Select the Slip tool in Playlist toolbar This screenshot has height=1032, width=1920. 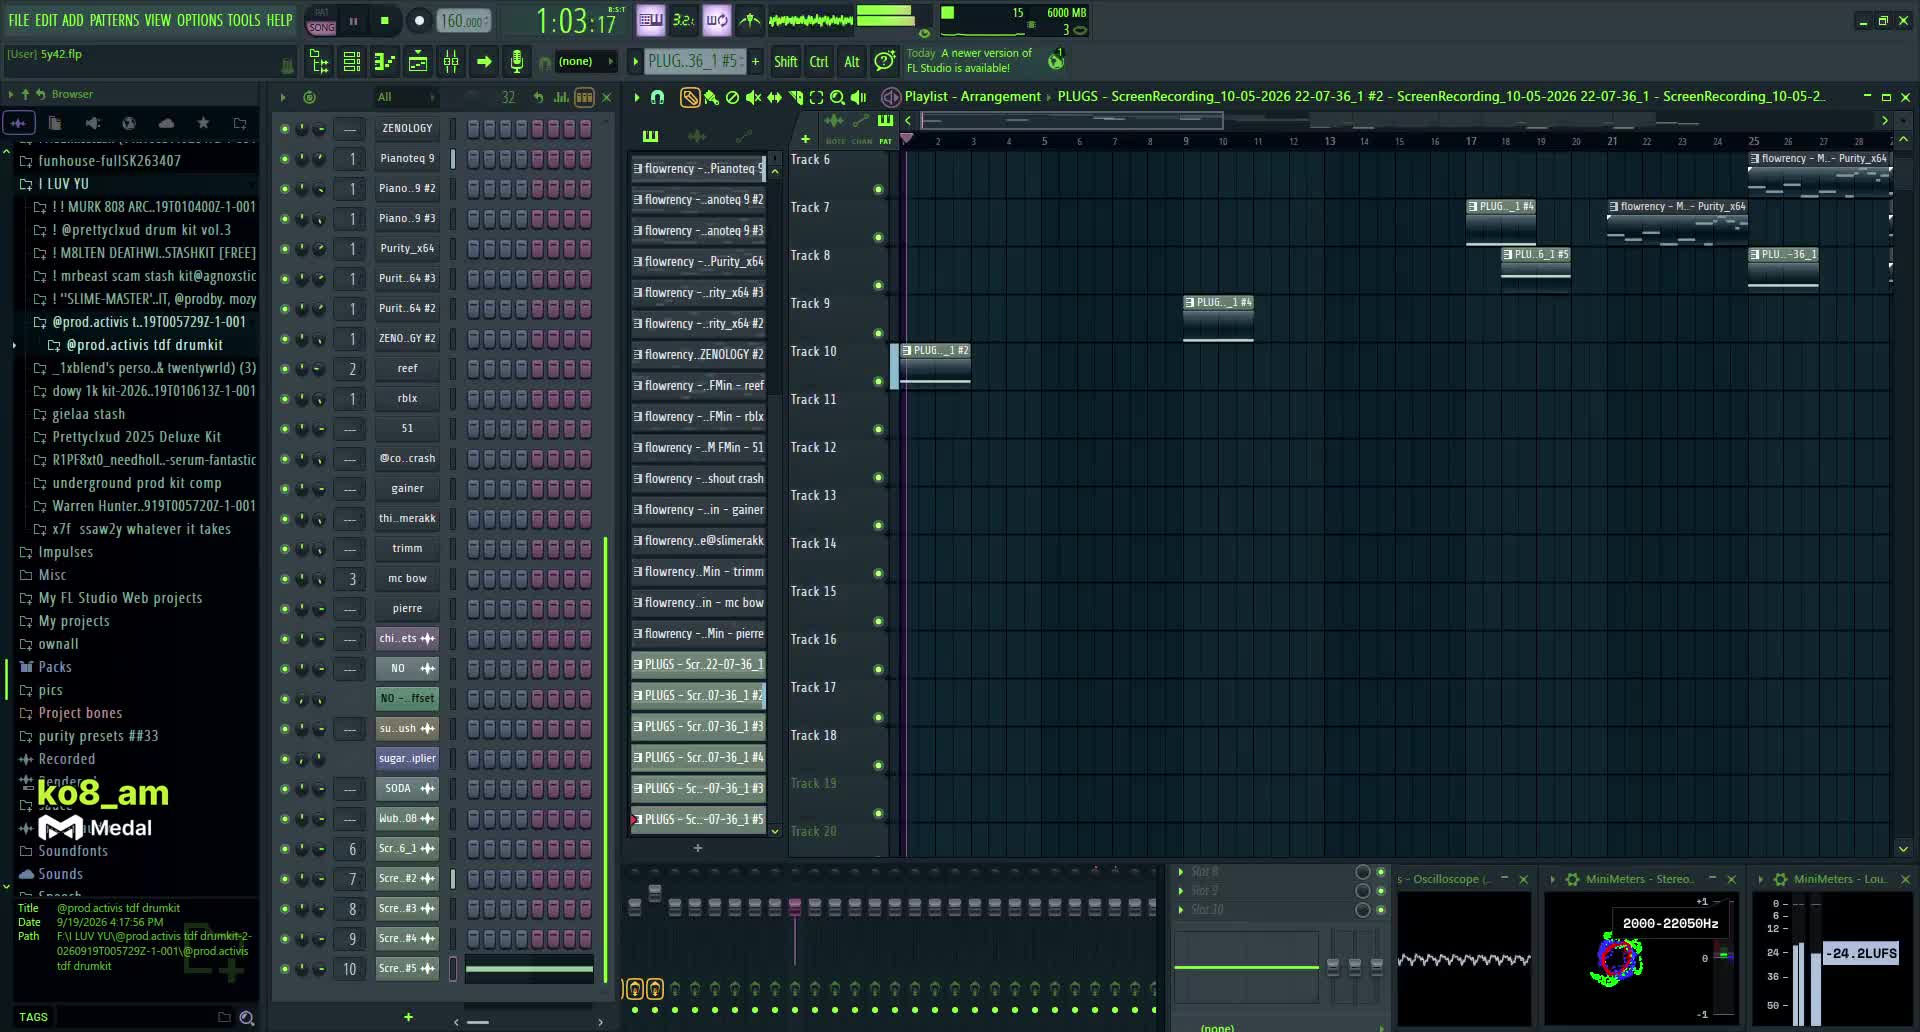(x=774, y=97)
